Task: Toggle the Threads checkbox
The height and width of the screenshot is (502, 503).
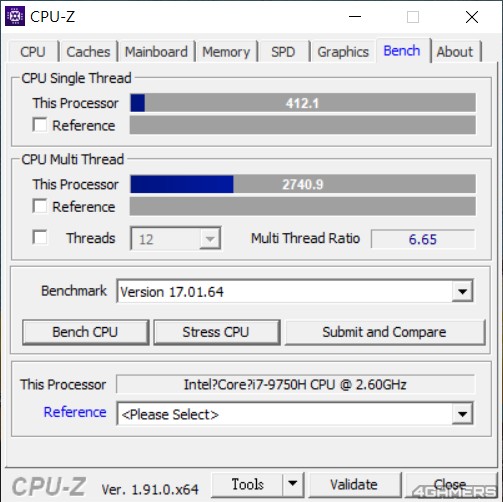Action: tap(40, 237)
